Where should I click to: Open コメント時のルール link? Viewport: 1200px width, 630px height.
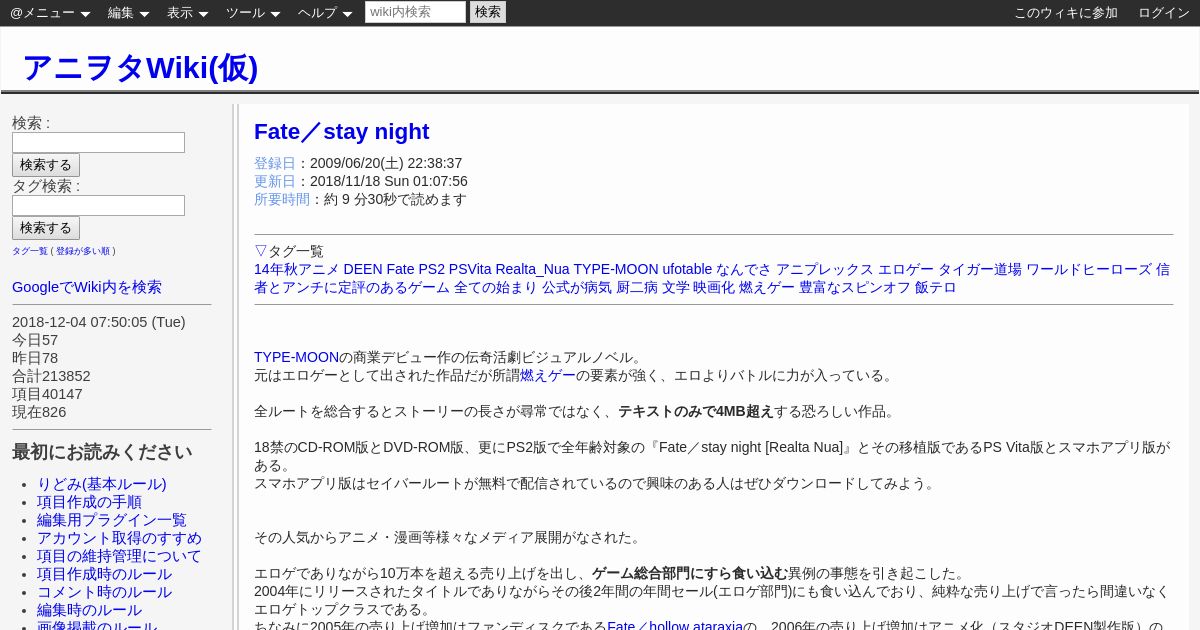[104, 592]
